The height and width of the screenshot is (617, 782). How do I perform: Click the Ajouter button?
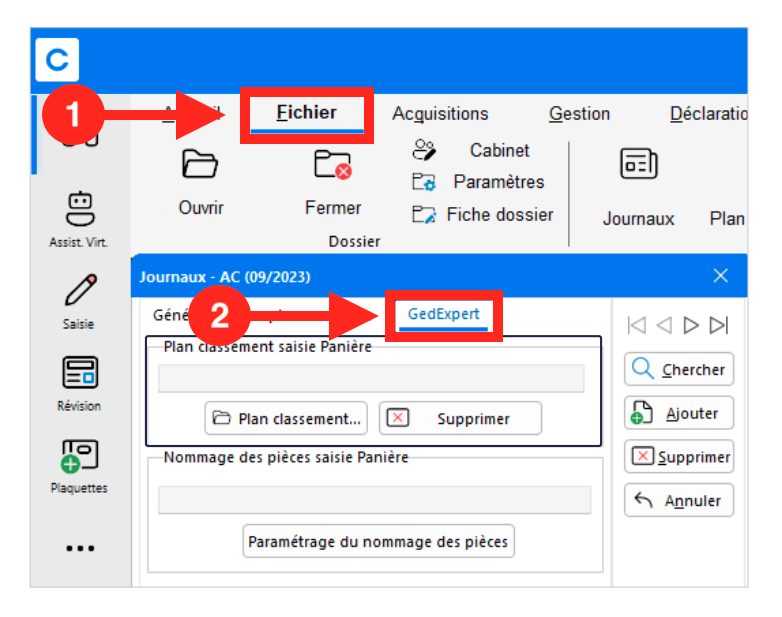click(679, 413)
